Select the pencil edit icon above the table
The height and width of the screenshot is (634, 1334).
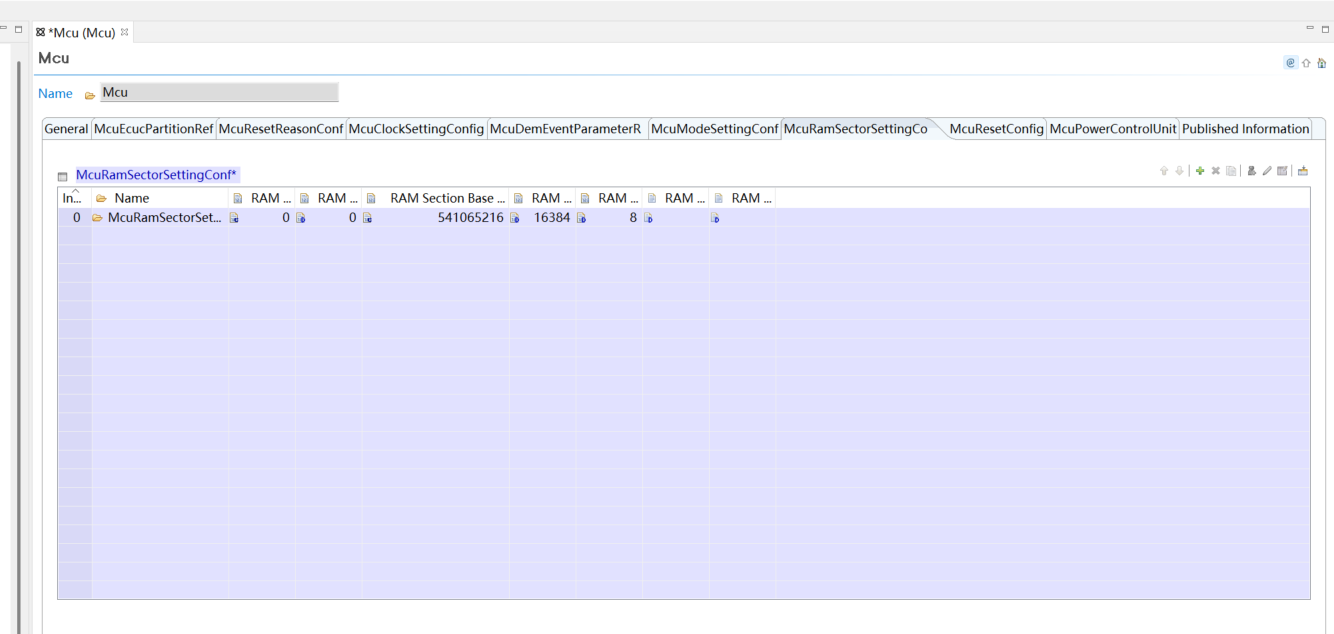(x=1267, y=170)
